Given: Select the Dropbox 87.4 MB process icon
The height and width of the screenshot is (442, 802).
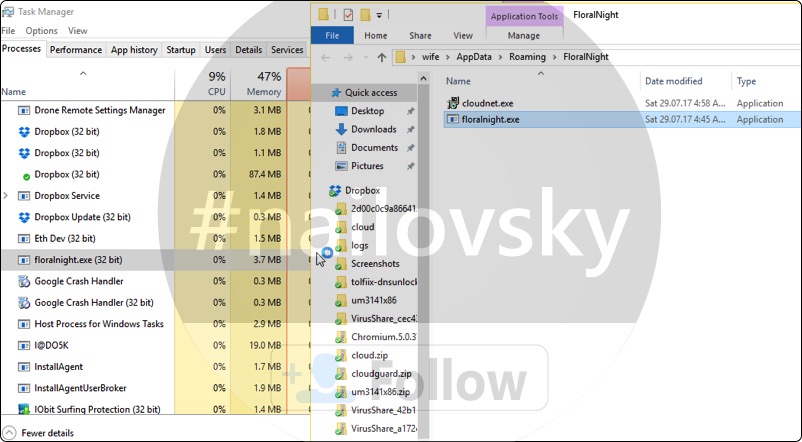Looking at the screenshot, I should click(26, 176).
